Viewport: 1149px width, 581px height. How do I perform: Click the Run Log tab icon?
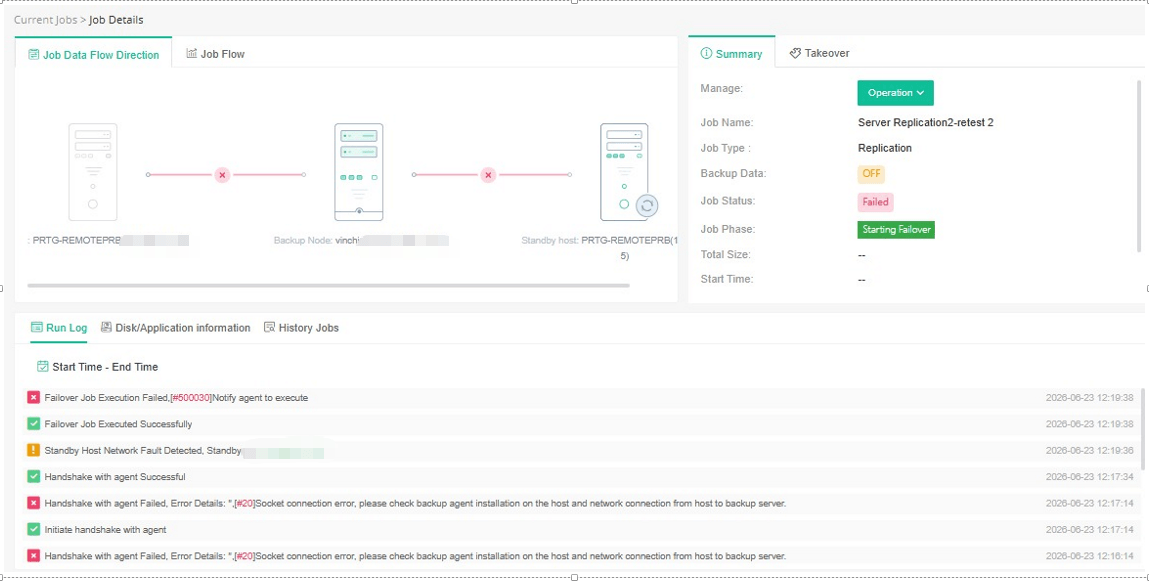point(37,327)
